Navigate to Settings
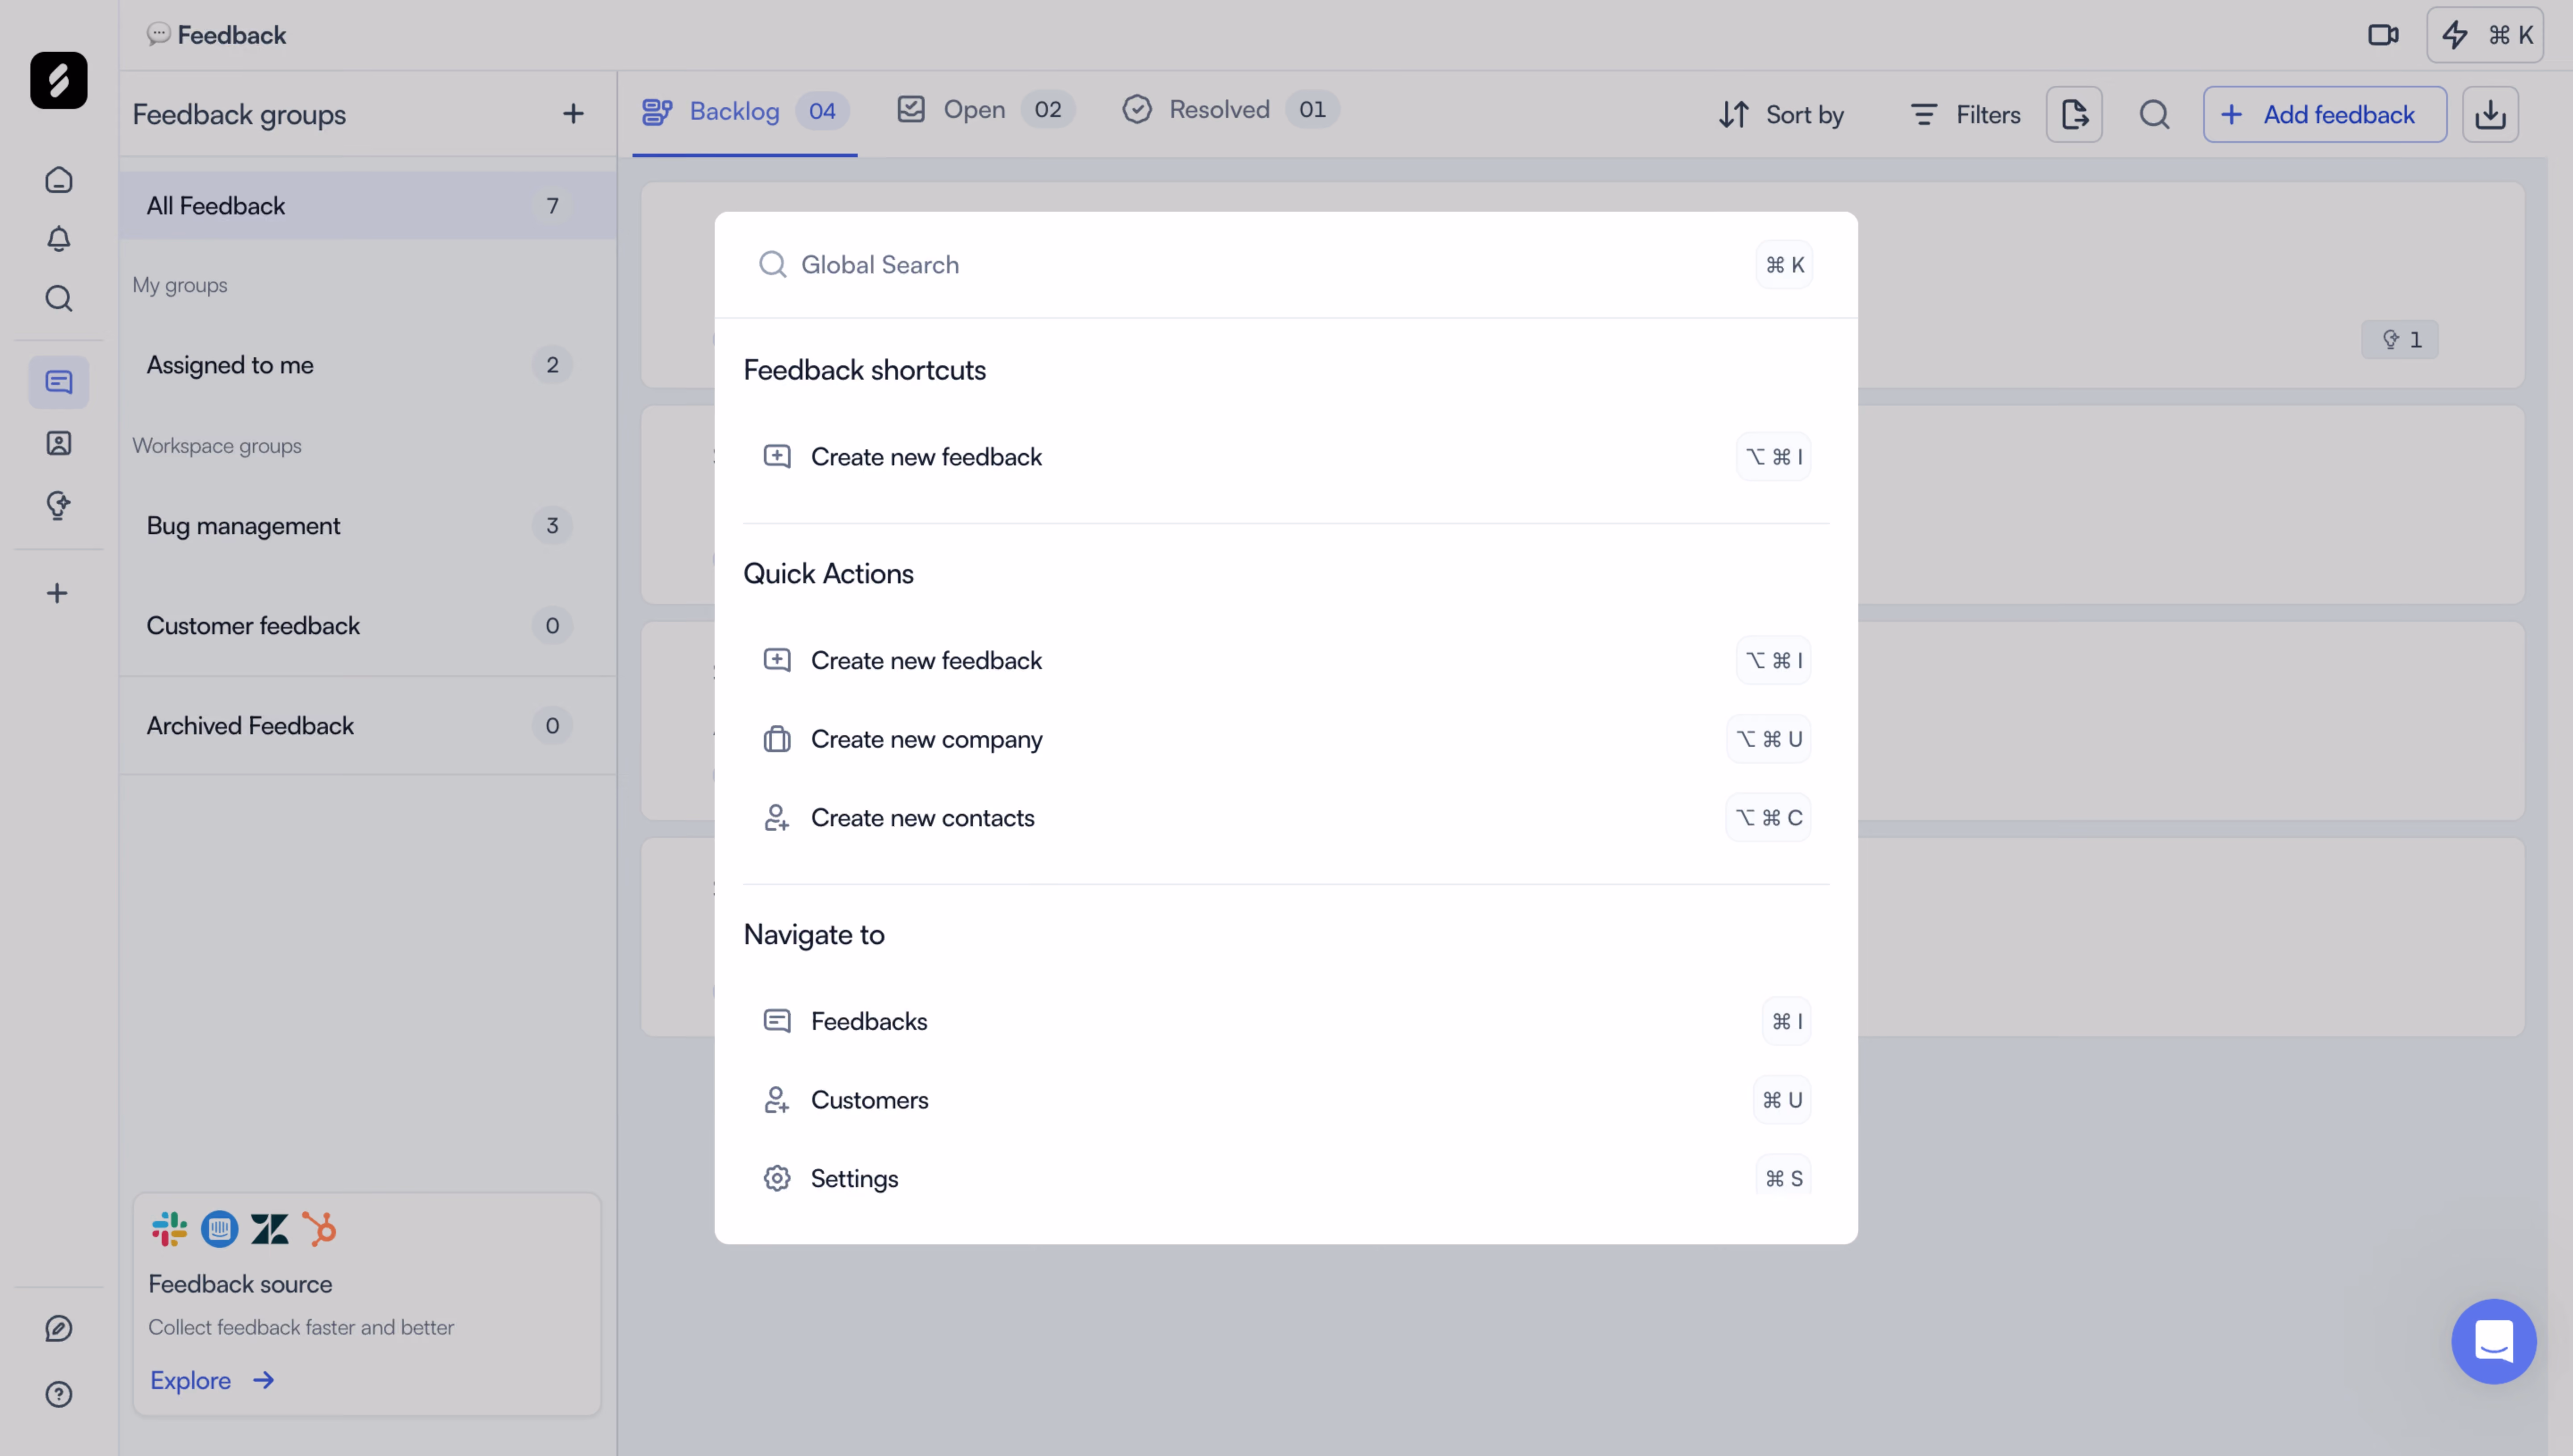2573x1456 pixels. pos(1286,1178)
